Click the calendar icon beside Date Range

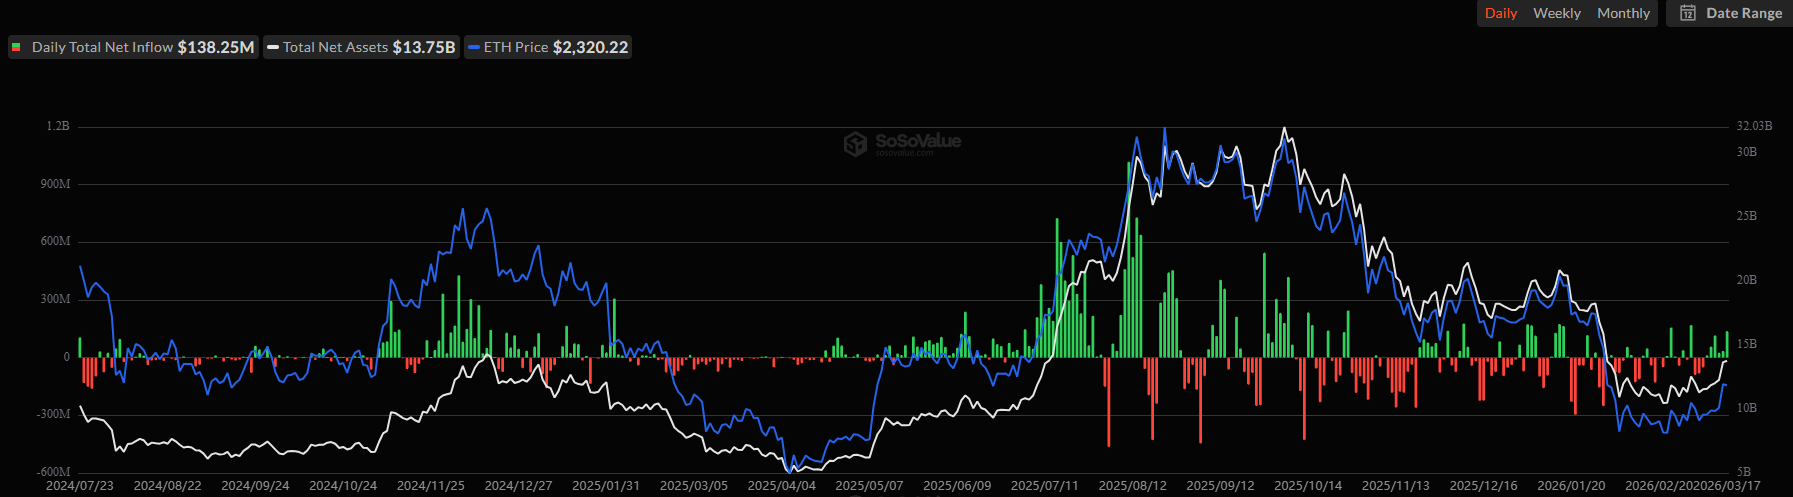(1688, 13)
